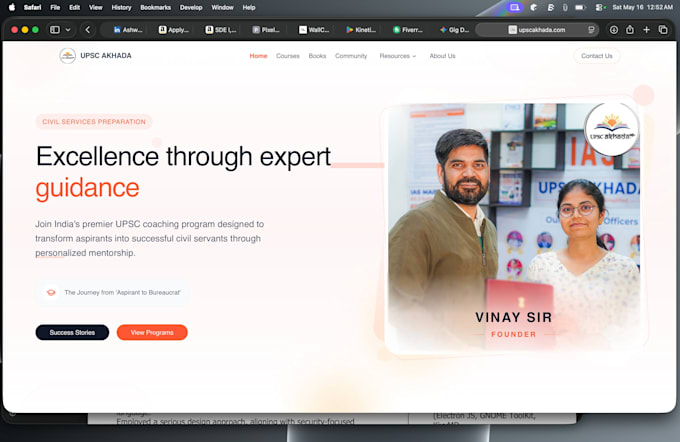The width and height of the screenshot is (680, 442).
Task: Click the VINAY SIR name caption
Action: (x=514, y=318)
